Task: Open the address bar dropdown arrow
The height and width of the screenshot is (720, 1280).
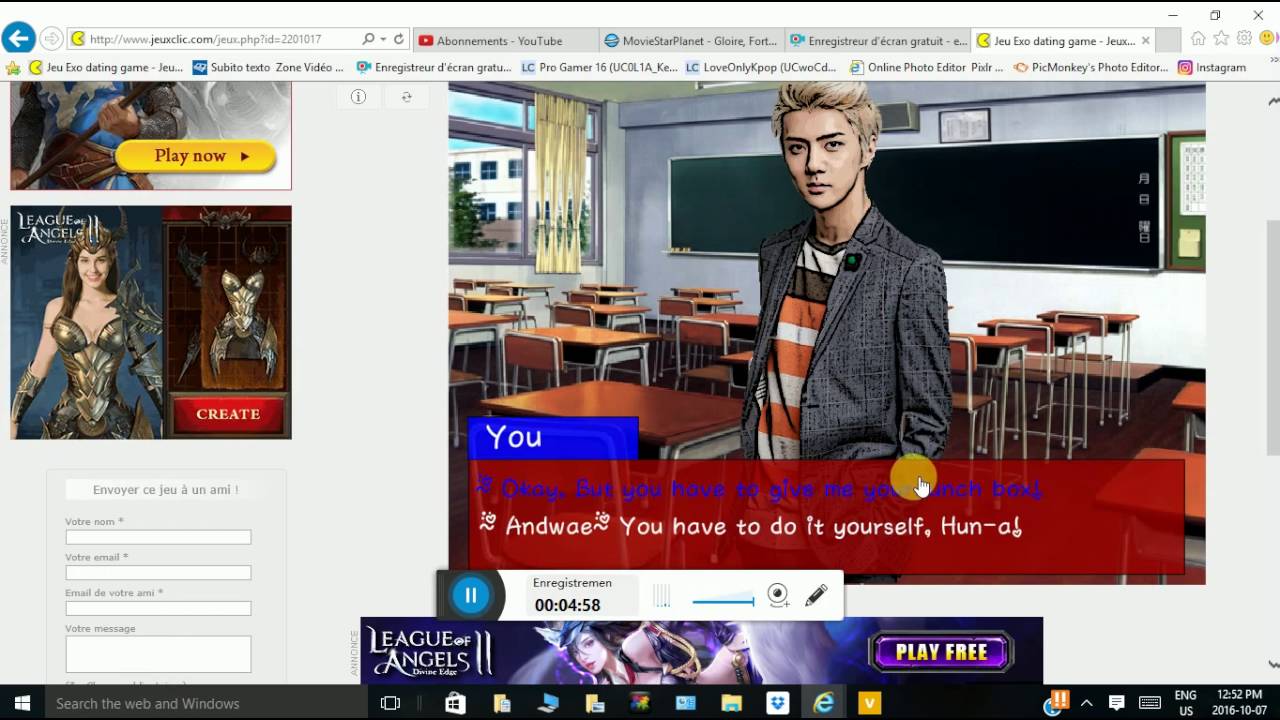Action: click(x=383, y=39)
